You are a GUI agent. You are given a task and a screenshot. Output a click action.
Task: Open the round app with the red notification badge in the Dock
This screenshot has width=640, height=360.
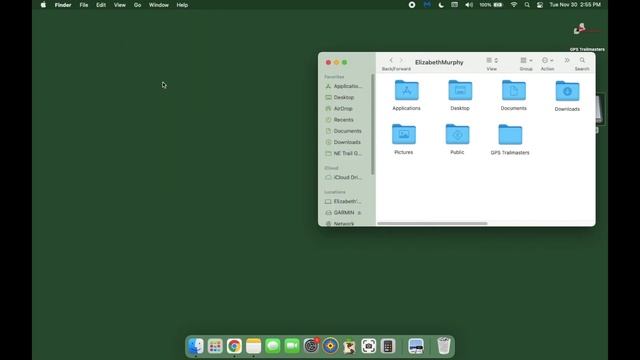311,346
